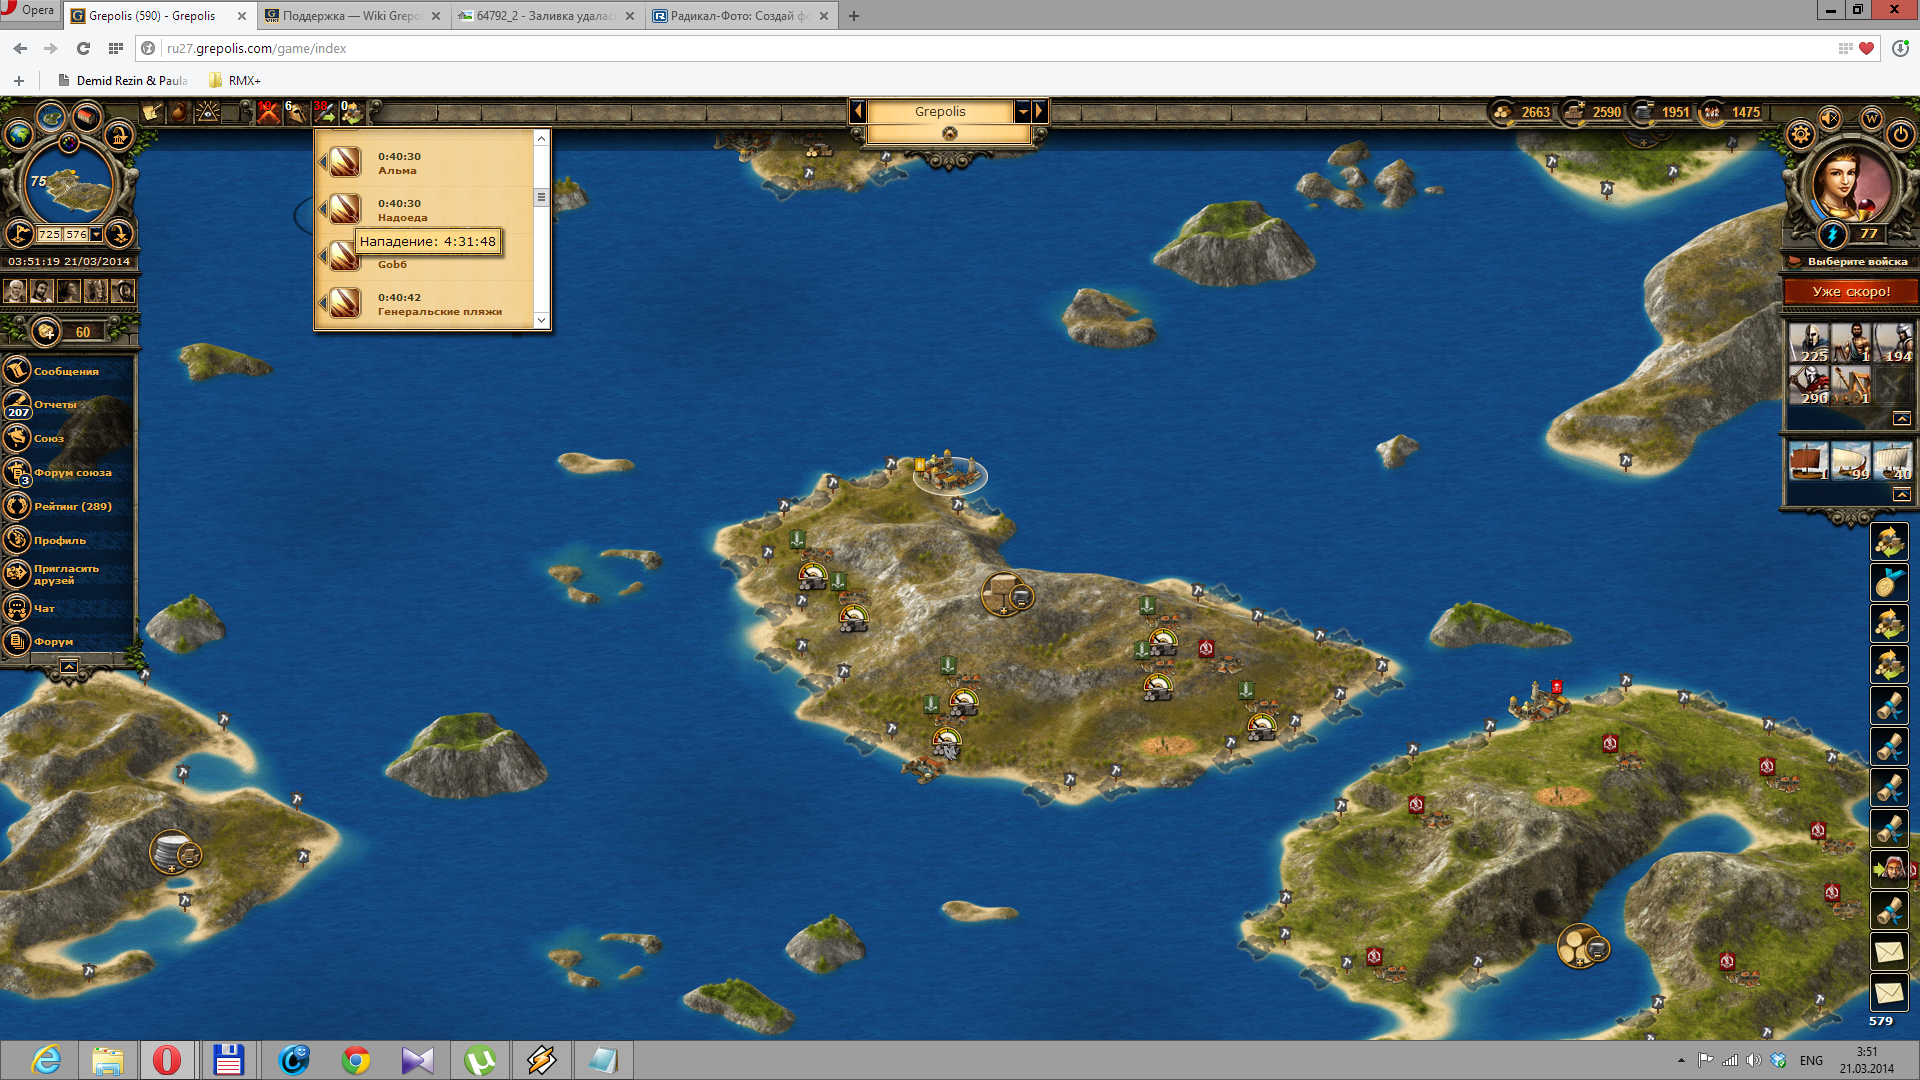
Task: Click the silver coins resource icon 1951
Action: (1643, 112)
